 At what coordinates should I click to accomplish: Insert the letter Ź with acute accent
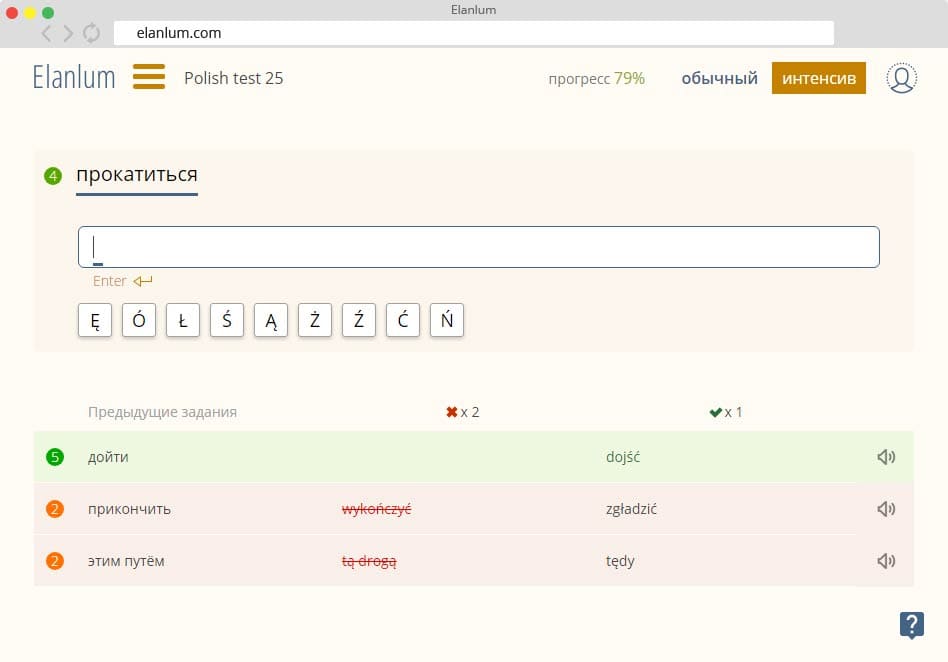(359, 320)
